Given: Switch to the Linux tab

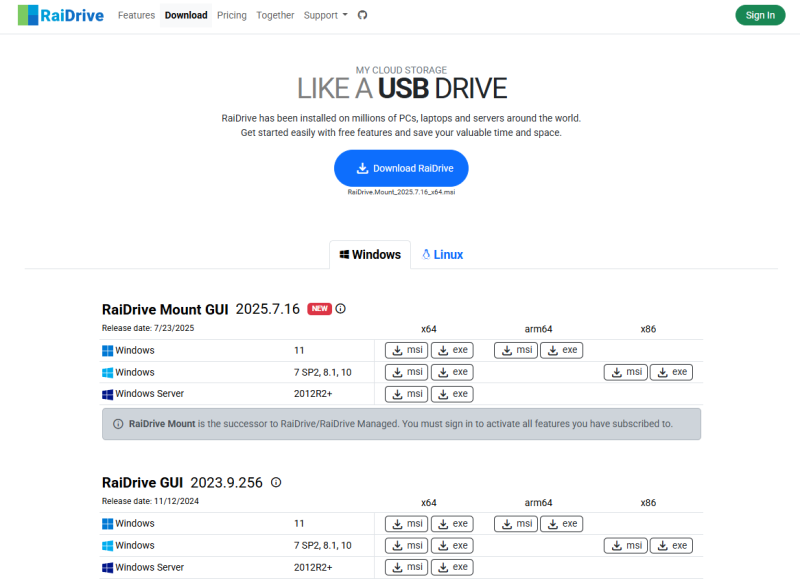Looking at the screenshot, I should click(442, 255).
